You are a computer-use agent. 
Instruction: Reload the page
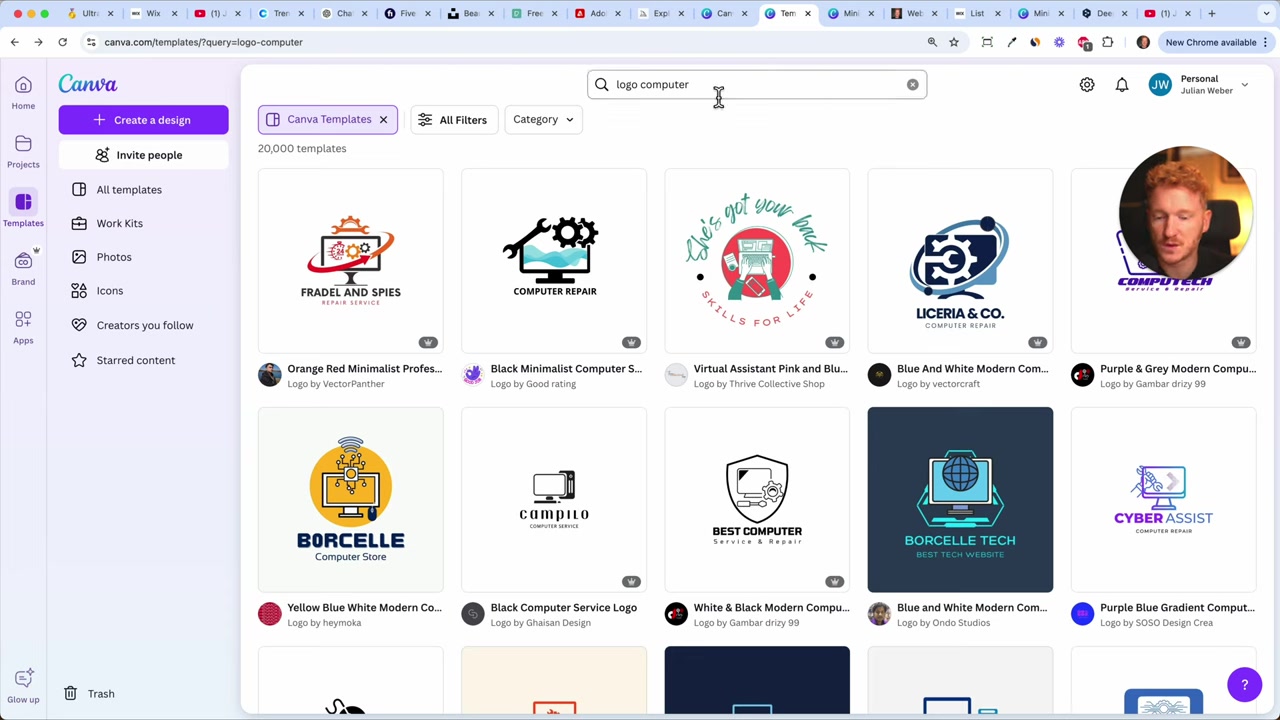[x=62, y=42]
